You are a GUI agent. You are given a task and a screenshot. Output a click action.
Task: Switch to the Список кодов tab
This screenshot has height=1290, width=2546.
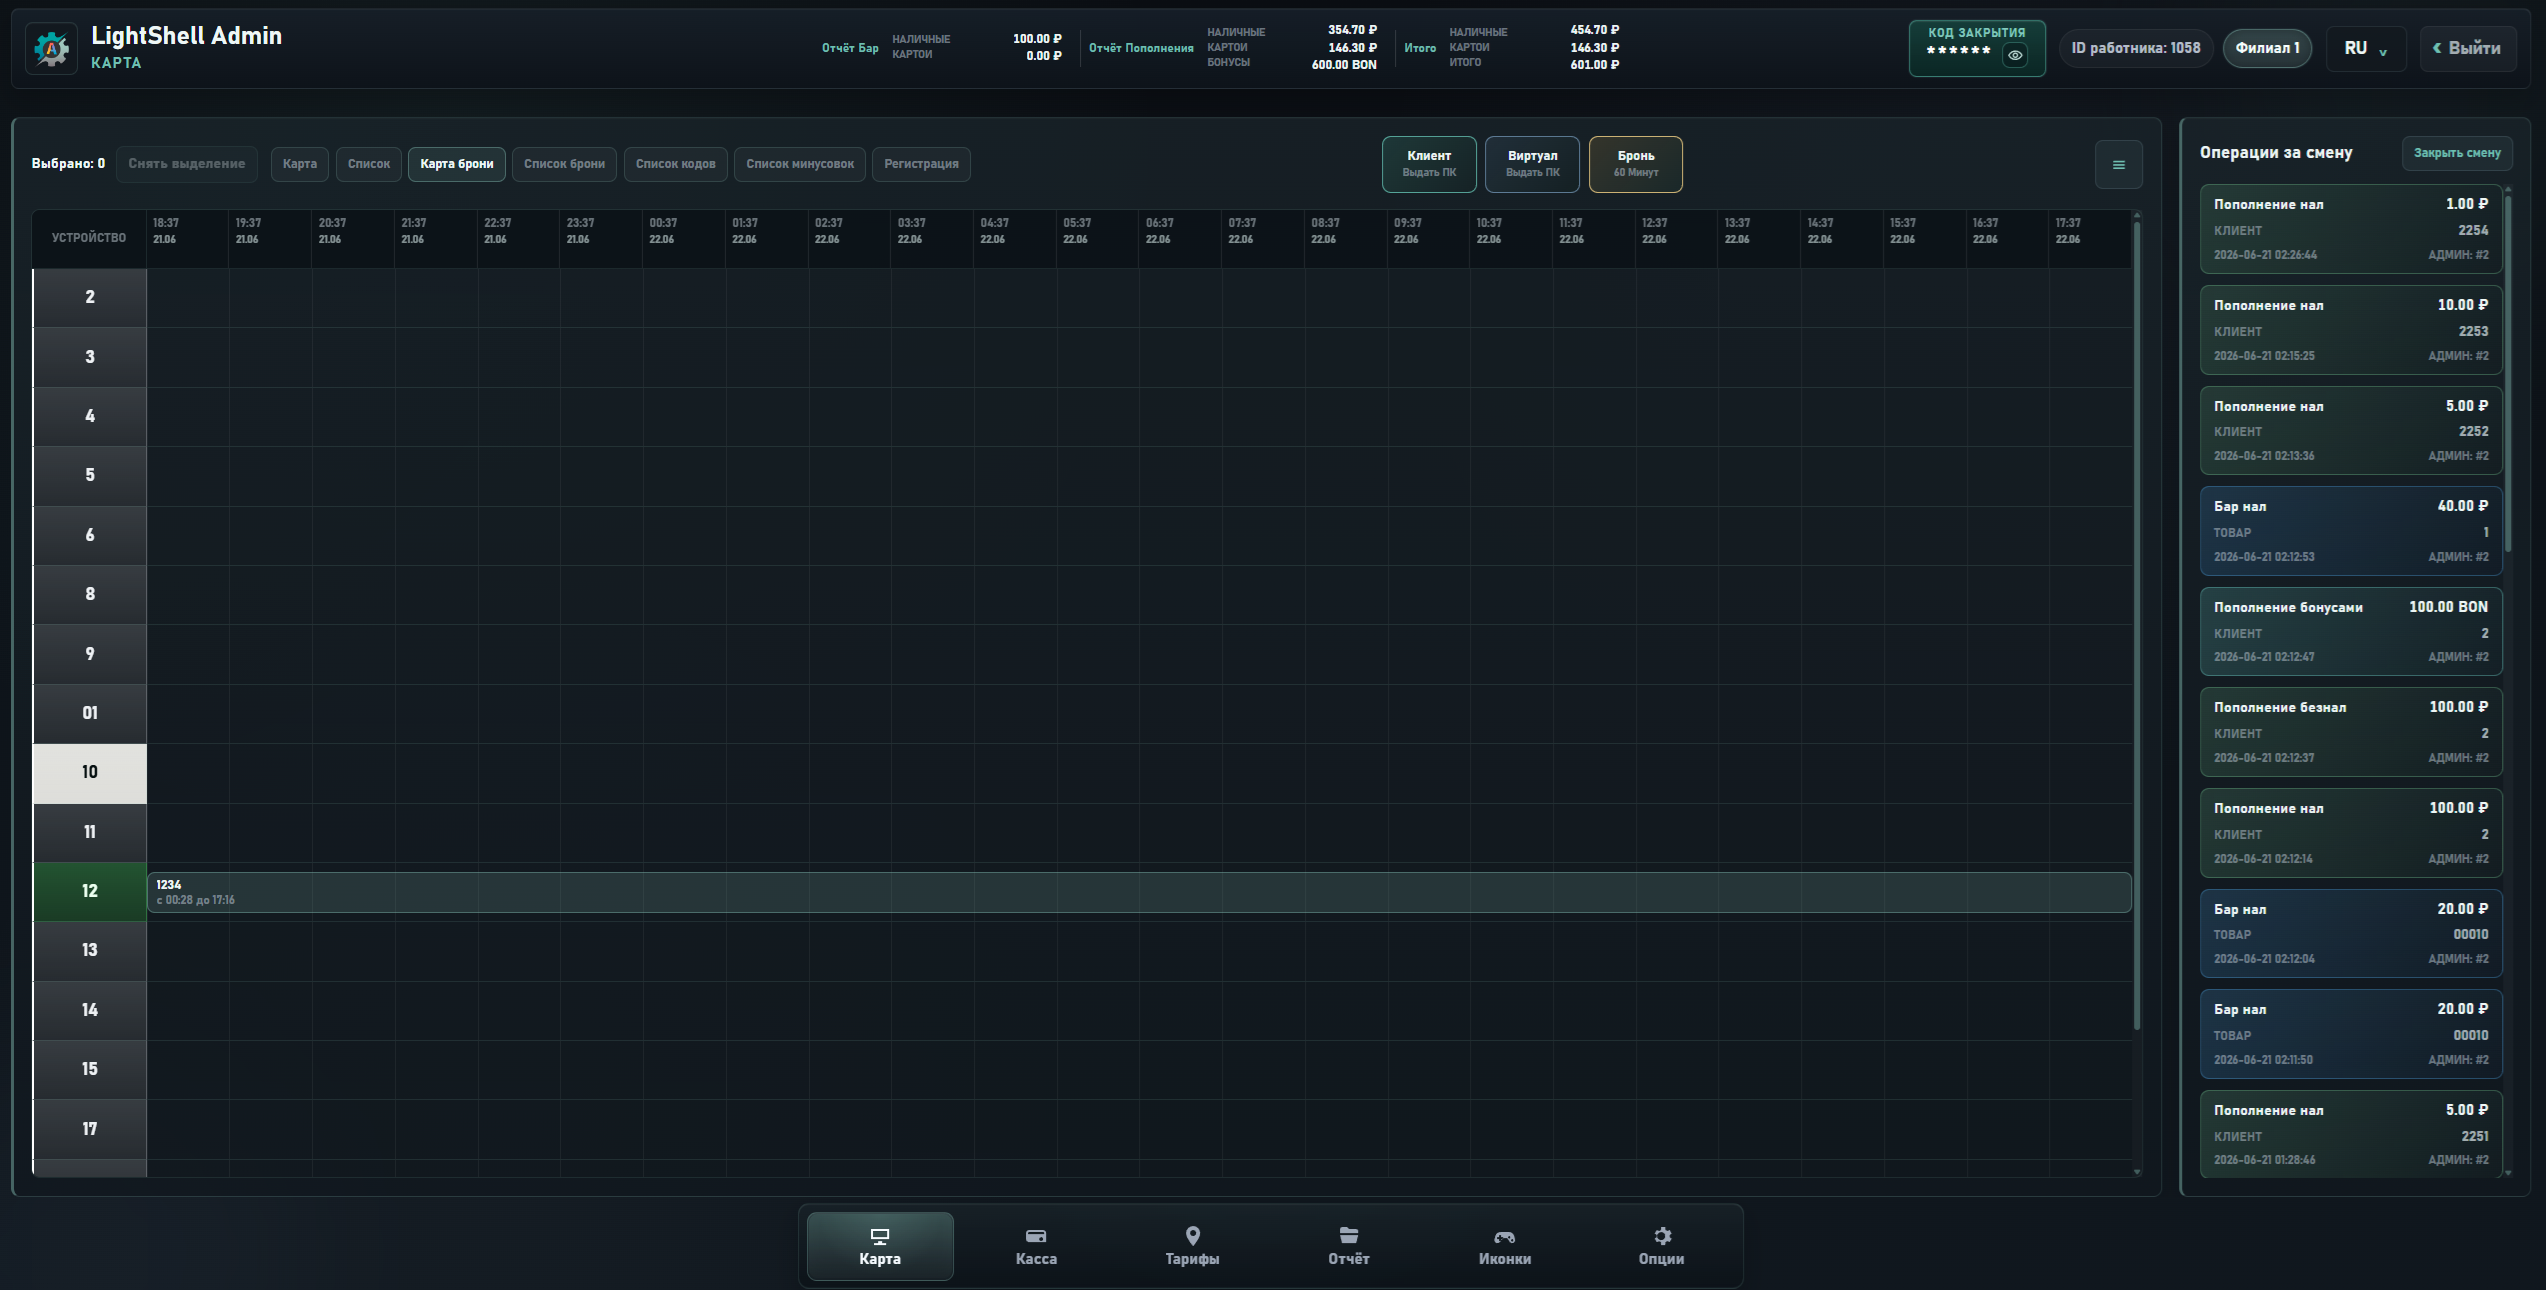click(675, 164)
